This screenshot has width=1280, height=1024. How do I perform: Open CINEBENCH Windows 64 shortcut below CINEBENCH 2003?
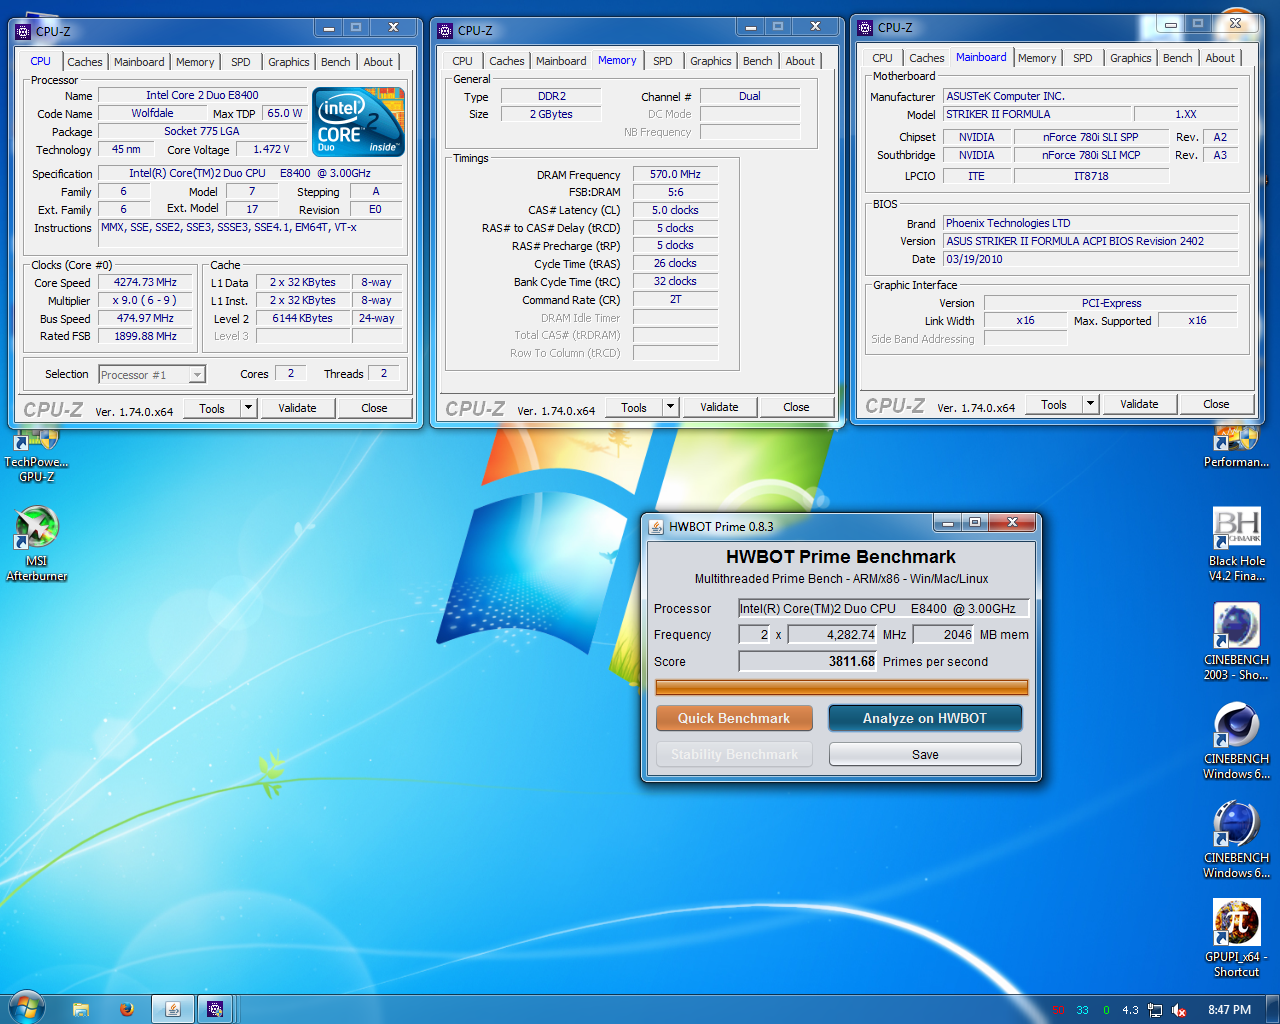click(1237, 742)
